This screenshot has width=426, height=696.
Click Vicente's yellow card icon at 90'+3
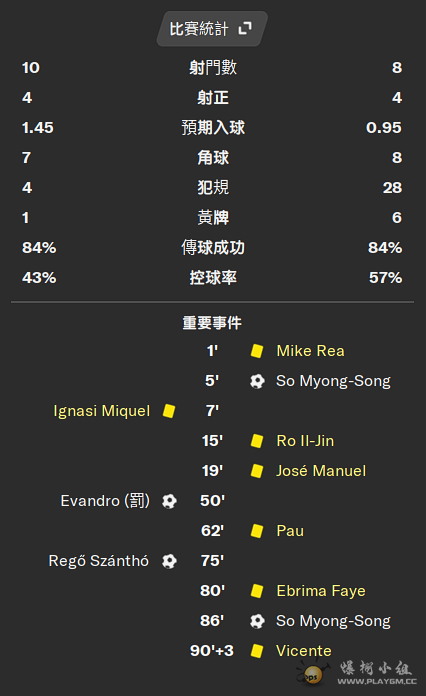(x=257, y=651)
